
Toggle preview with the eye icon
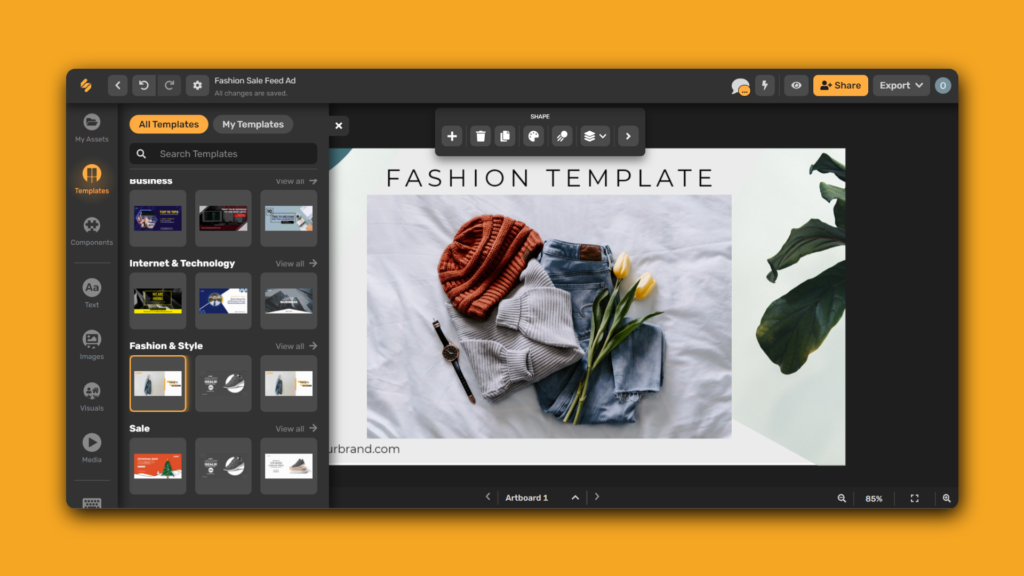pos(796,86)
